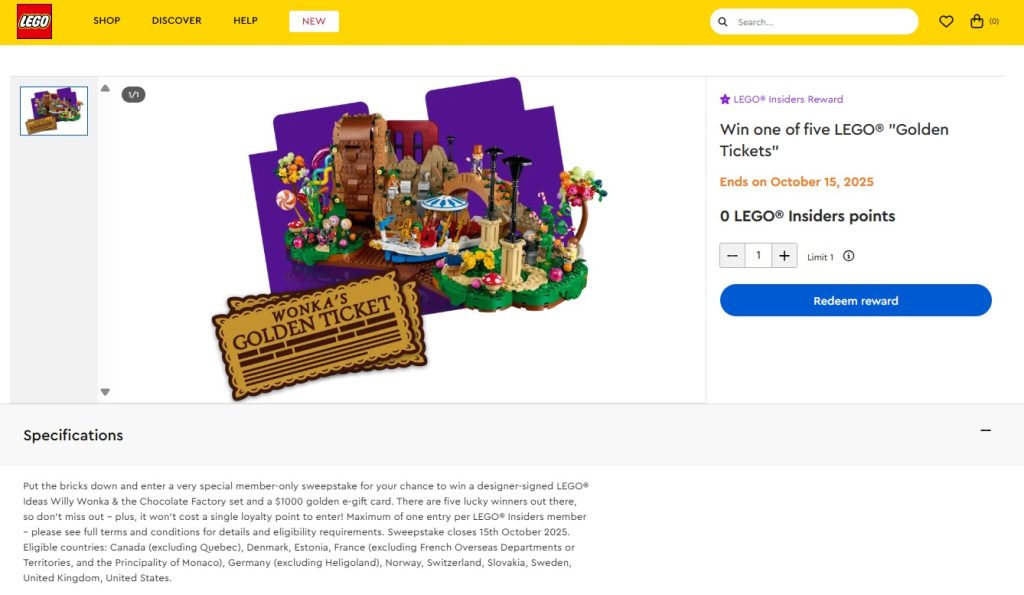This screenshot has width=1024, height=595.
Task: Open the shopping bag
Action: tap(977, 21)
